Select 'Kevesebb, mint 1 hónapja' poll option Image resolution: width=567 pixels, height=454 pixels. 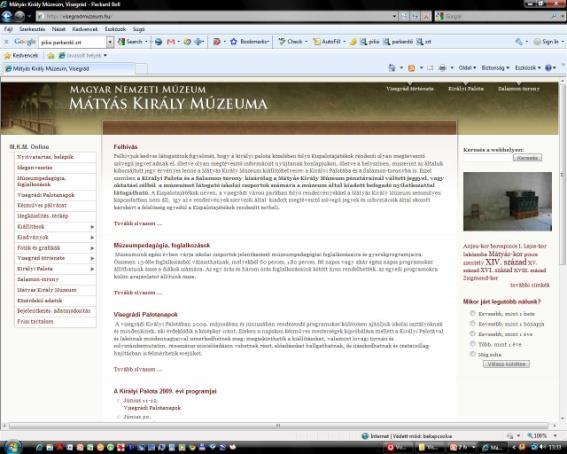pyautogui.click(x=472, y=324)
